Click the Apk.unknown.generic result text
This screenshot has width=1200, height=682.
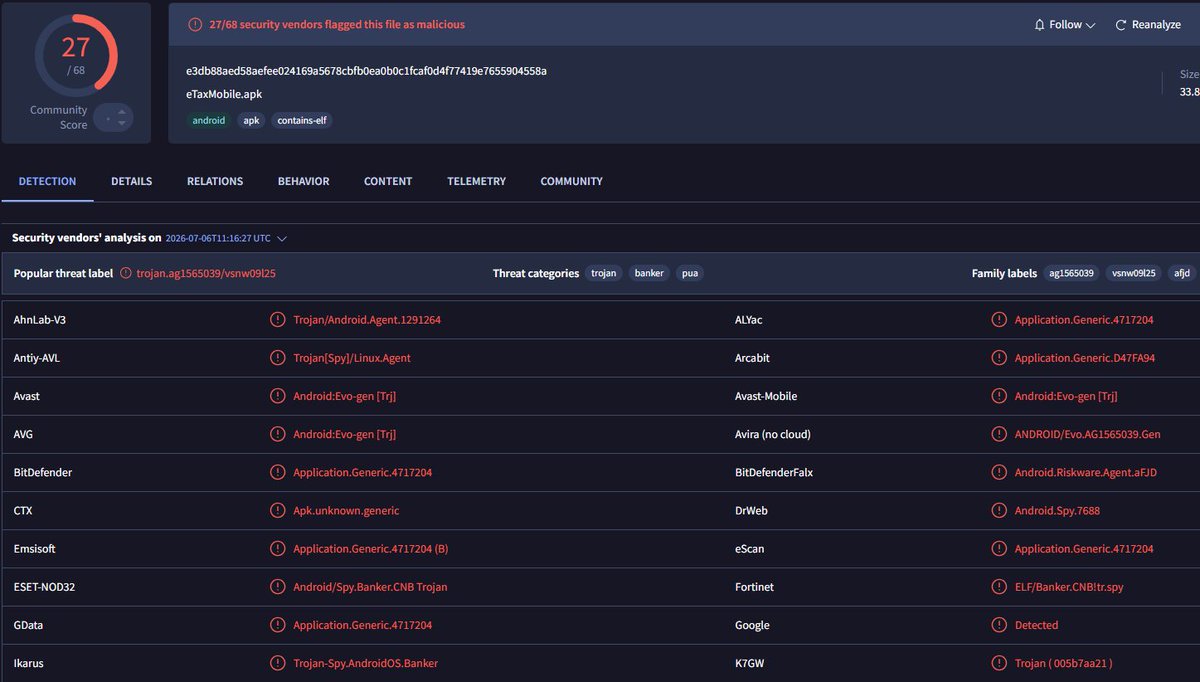pos(346,511)
